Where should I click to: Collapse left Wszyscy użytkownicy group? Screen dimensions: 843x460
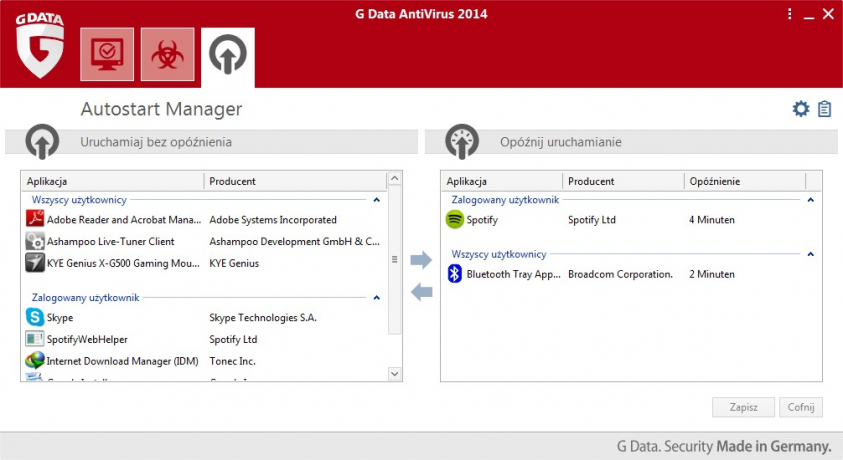point(377,200)
